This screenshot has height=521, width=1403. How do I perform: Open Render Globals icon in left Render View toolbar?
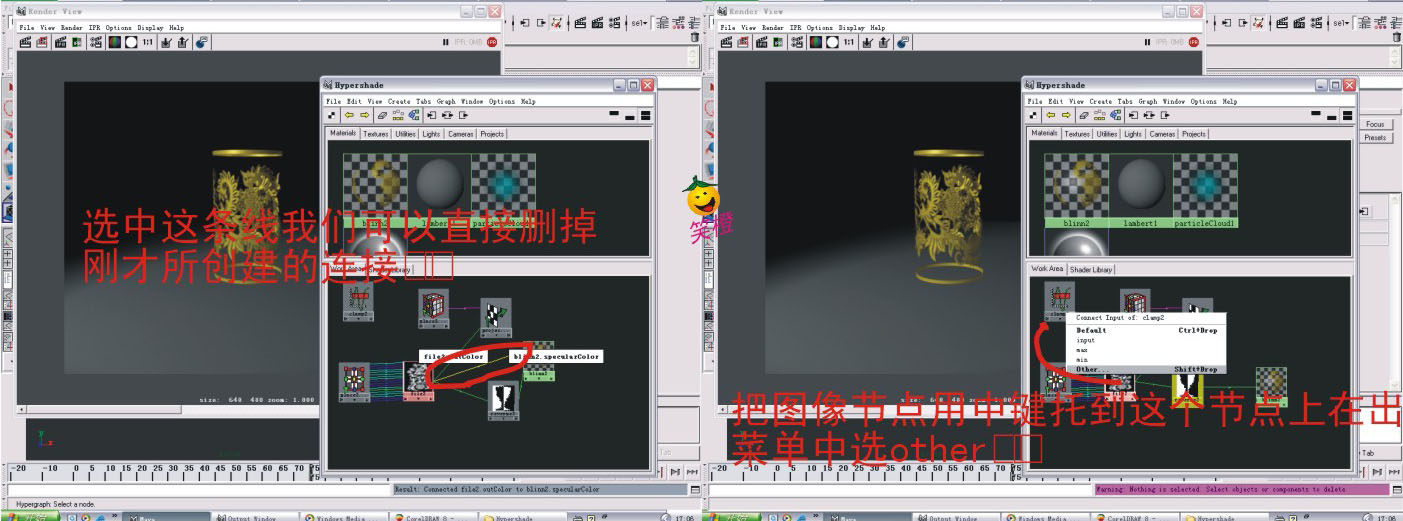point(96,43)
